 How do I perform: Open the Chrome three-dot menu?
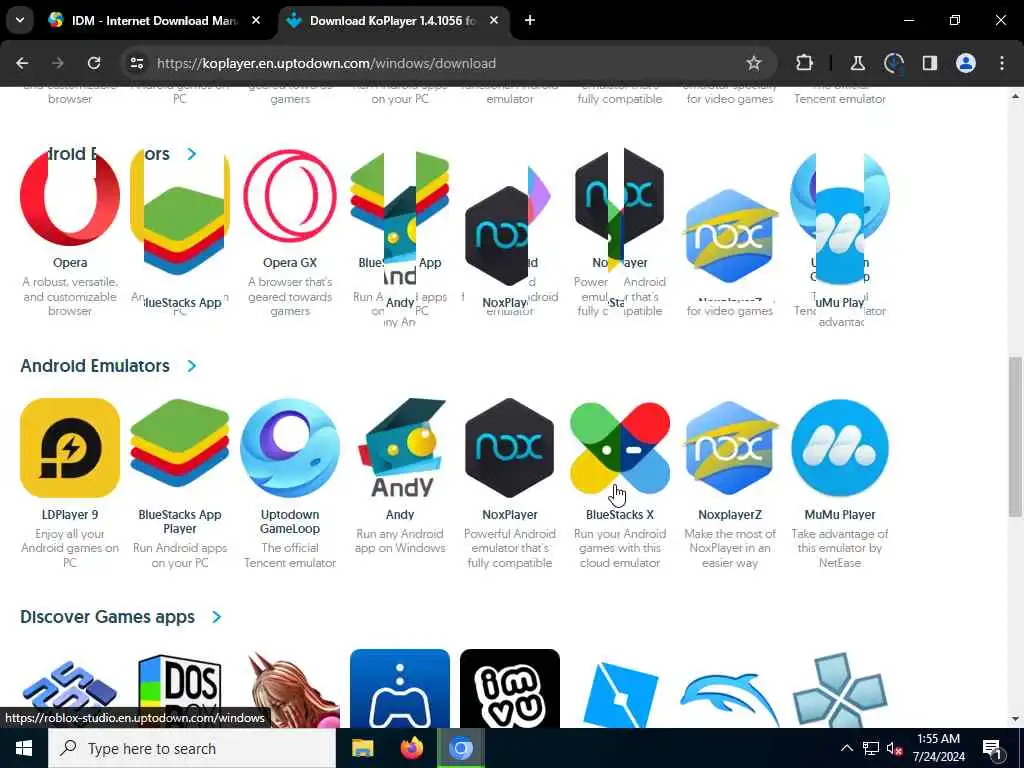[1002, 63]
